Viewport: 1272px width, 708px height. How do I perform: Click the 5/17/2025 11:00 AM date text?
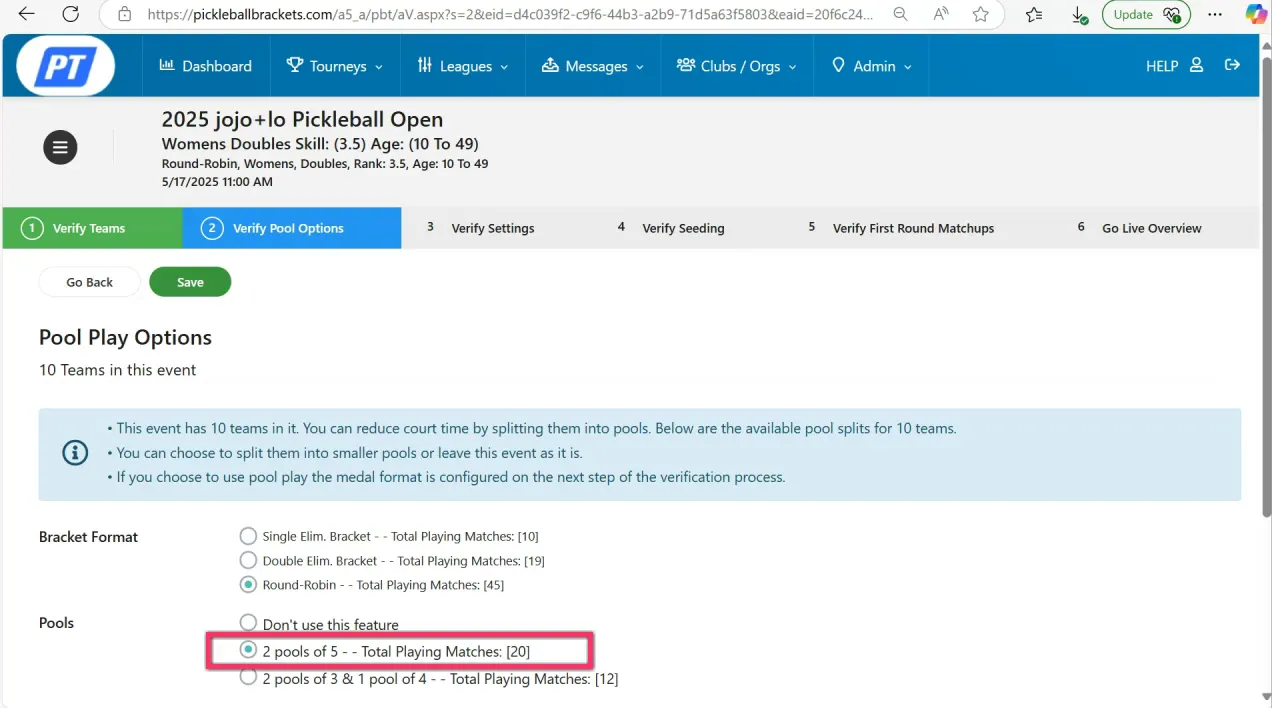pos(217,182)
